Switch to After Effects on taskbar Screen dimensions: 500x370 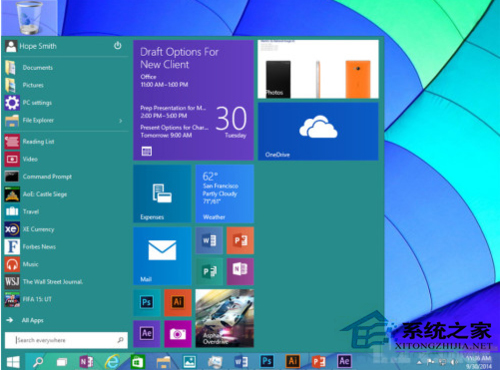tap(344, 361)
